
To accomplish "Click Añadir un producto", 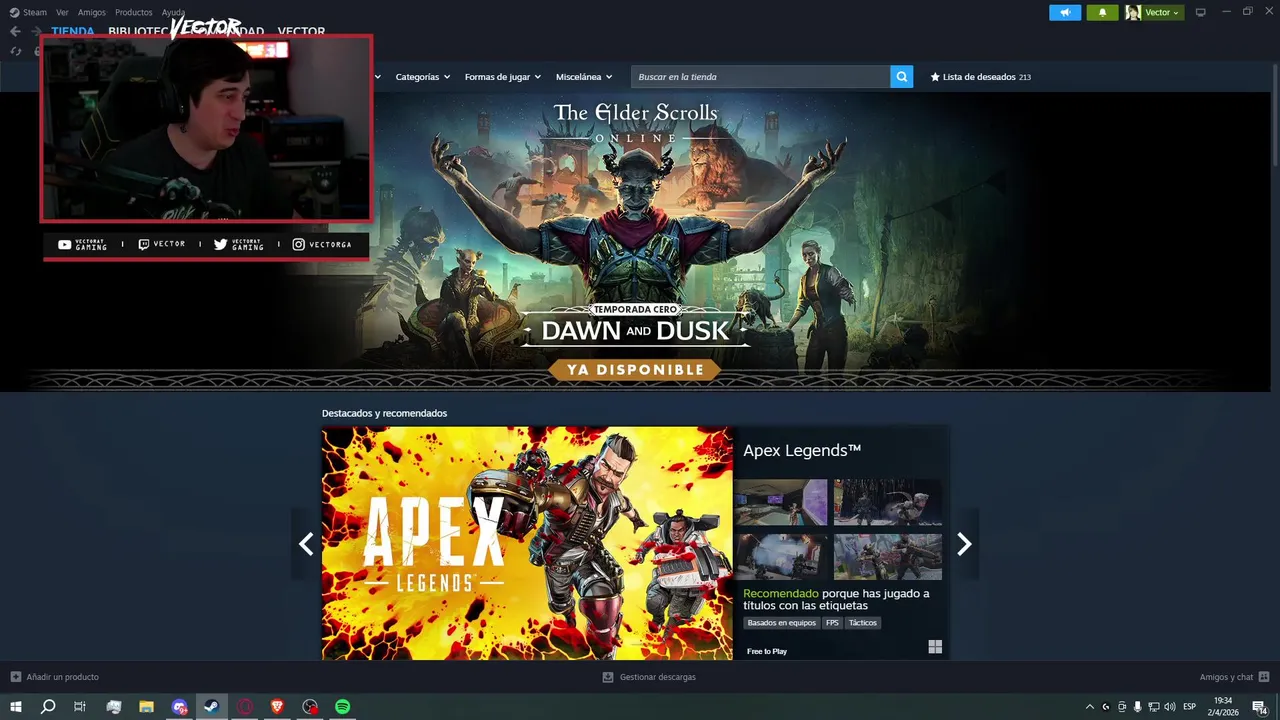I will 55,677.
